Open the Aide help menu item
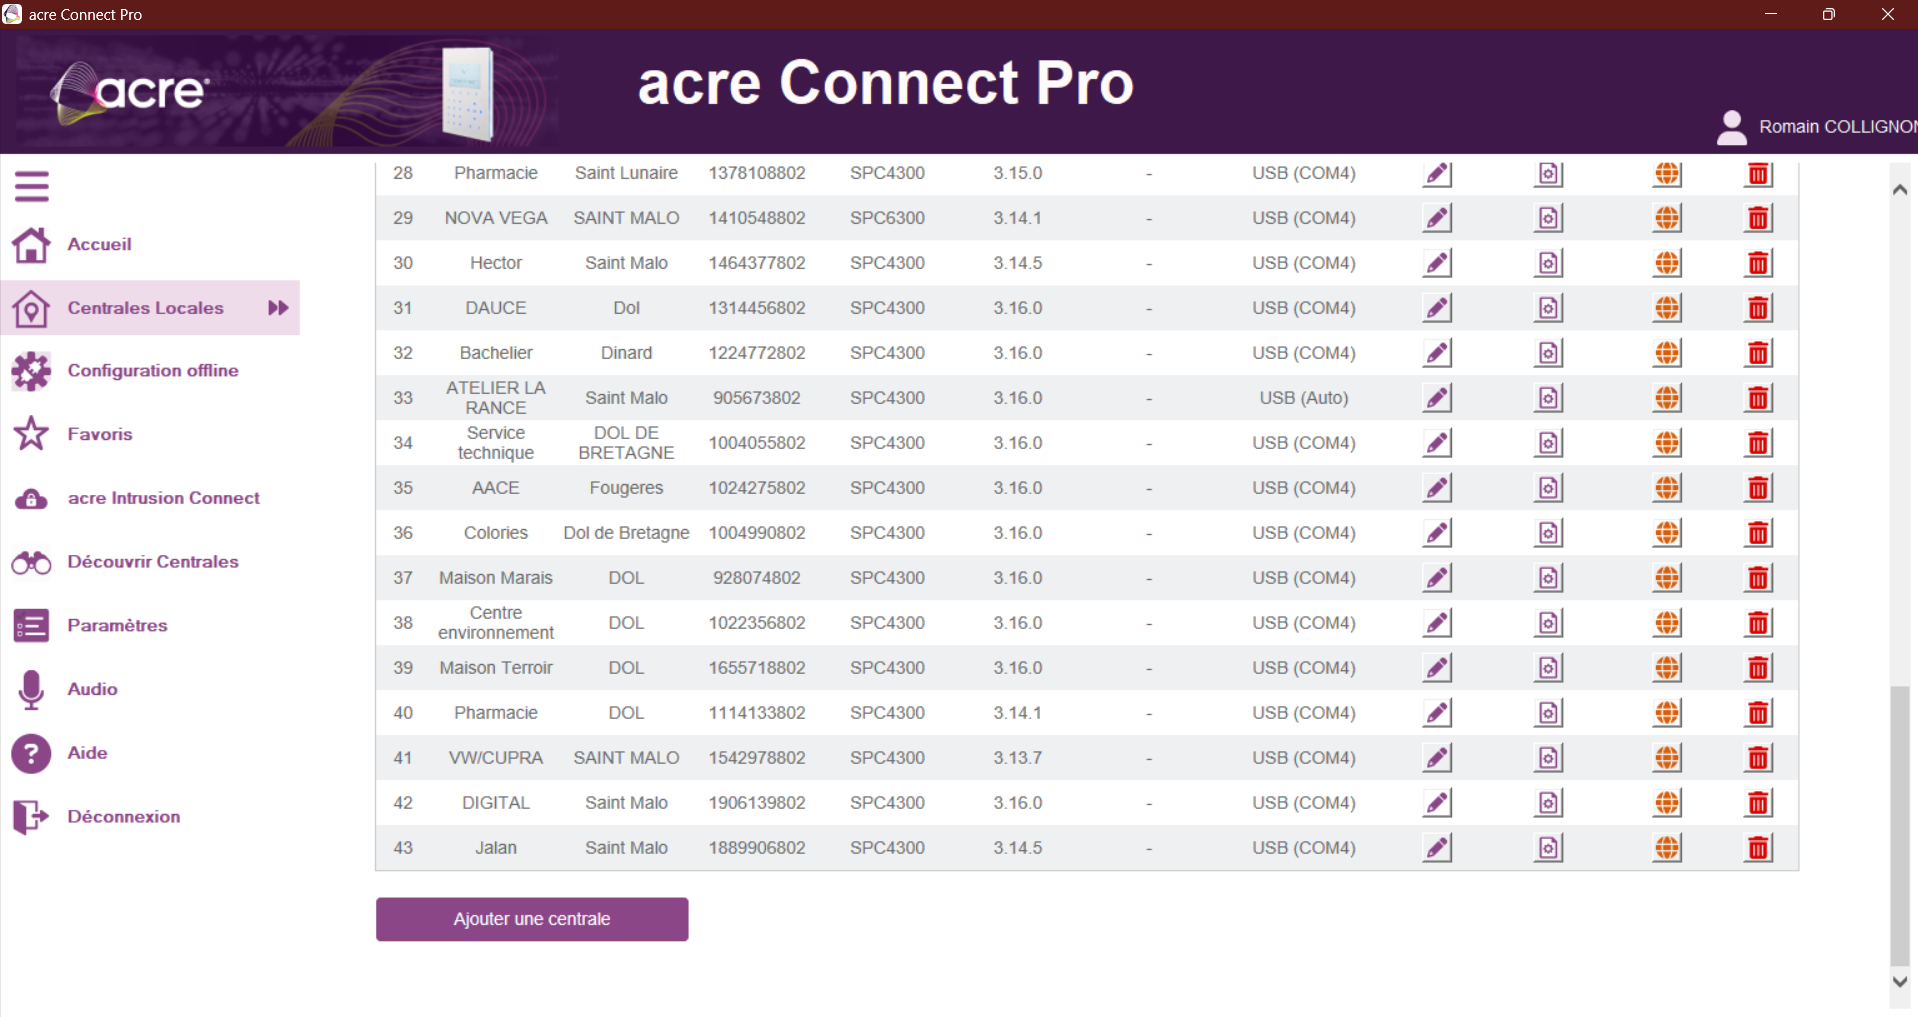 click(x=87, y=753)
